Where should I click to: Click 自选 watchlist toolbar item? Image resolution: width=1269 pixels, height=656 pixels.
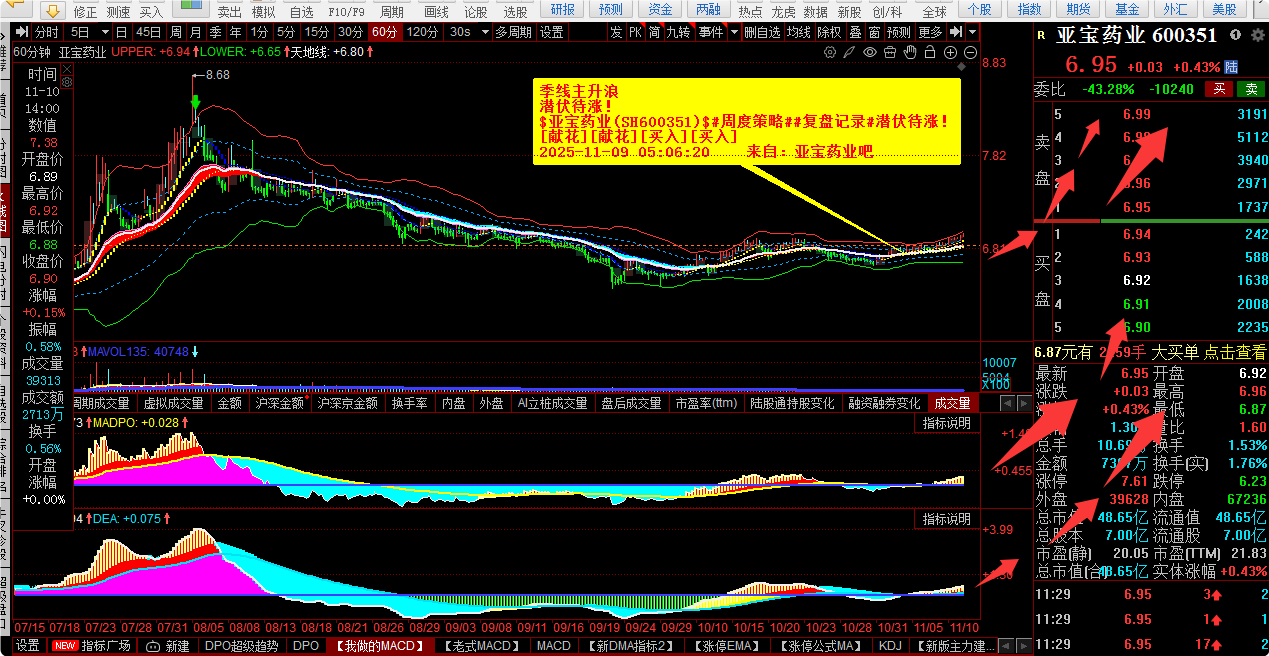[x=301, y=11]
